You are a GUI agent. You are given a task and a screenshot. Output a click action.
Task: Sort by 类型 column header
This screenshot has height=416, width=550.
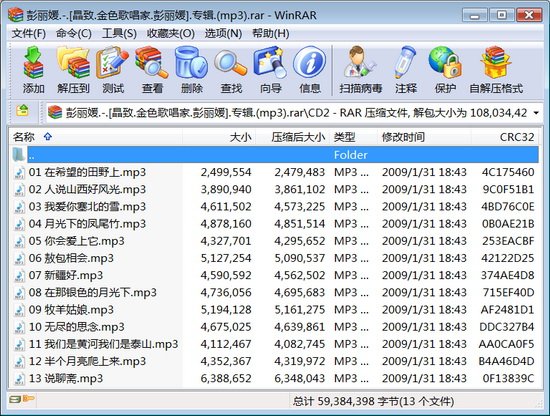354,137
